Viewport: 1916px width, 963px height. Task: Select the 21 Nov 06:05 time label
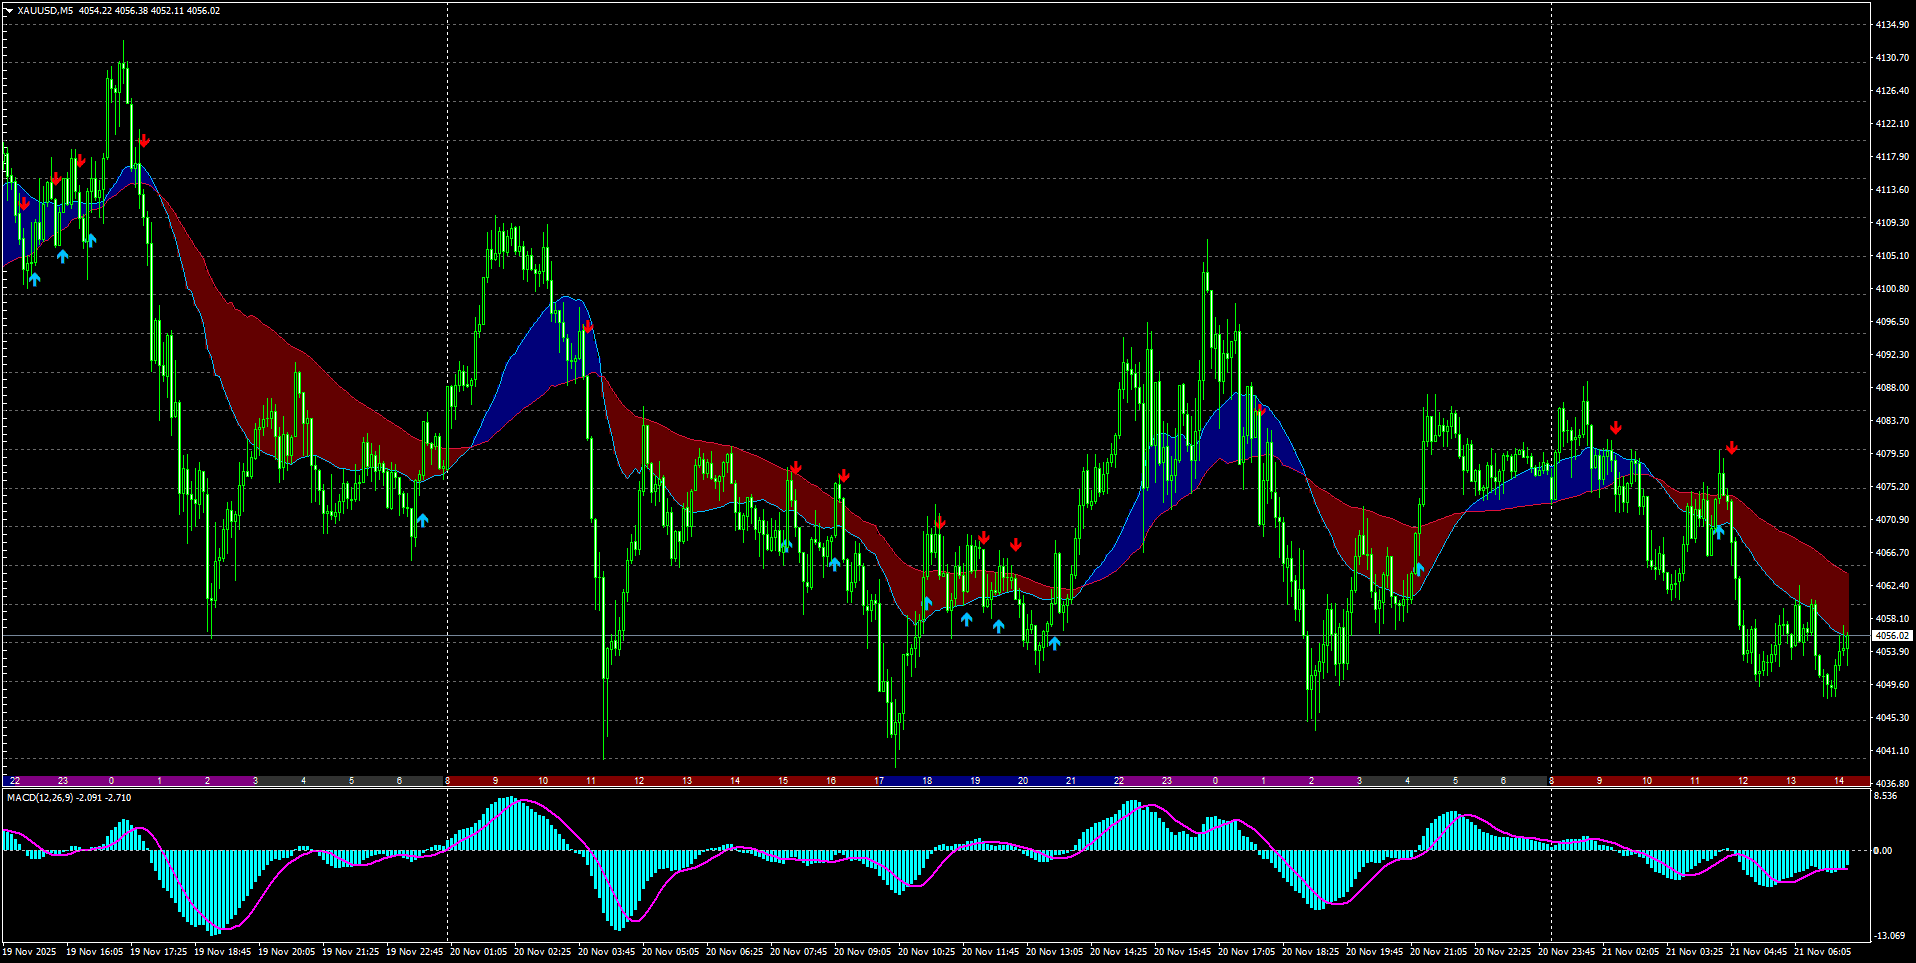click(1822, 952)
